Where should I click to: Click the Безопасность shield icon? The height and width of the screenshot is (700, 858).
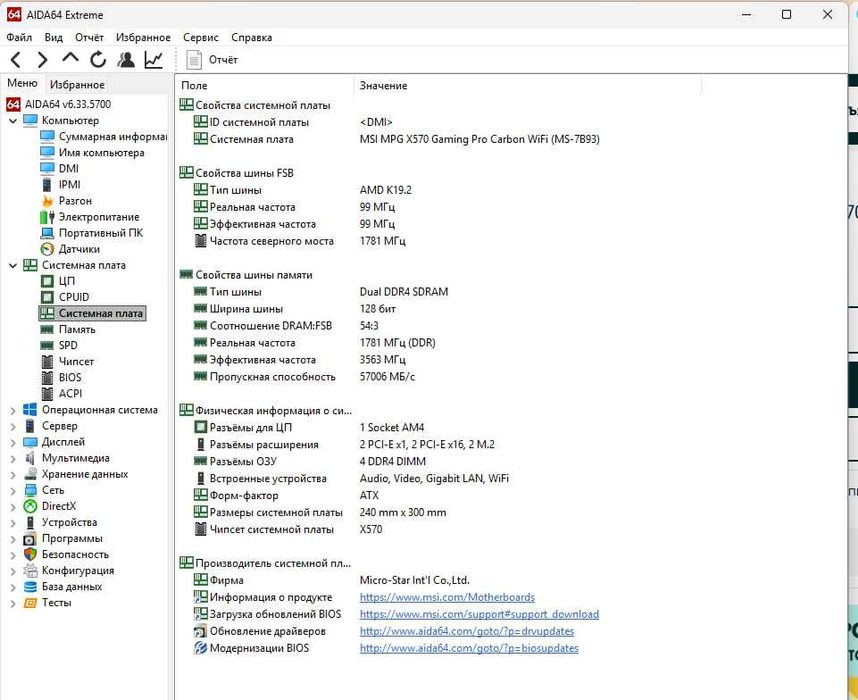point(30,554)
